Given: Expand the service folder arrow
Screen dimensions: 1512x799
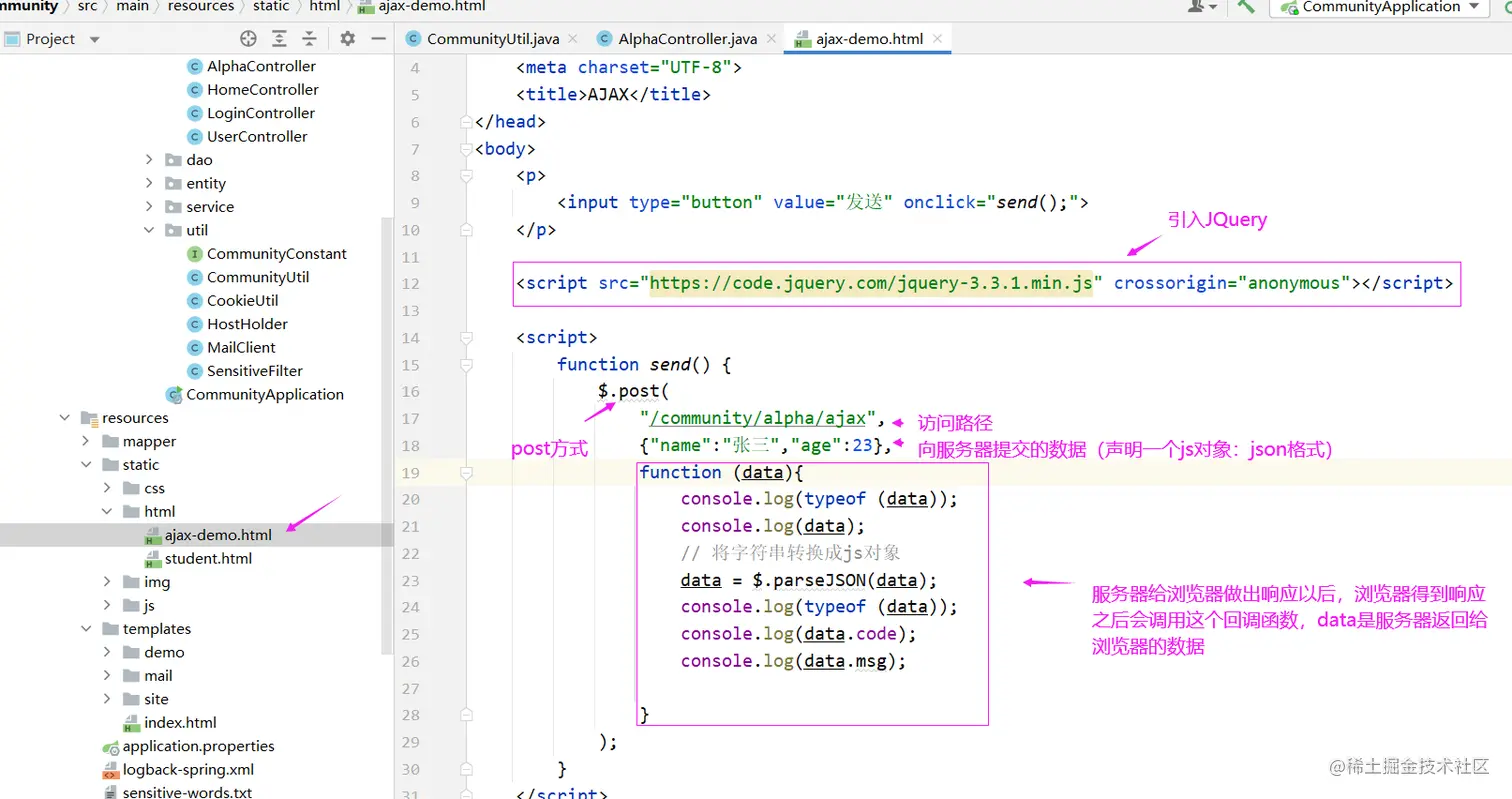Looking at the screenshot, I should 149,207.
